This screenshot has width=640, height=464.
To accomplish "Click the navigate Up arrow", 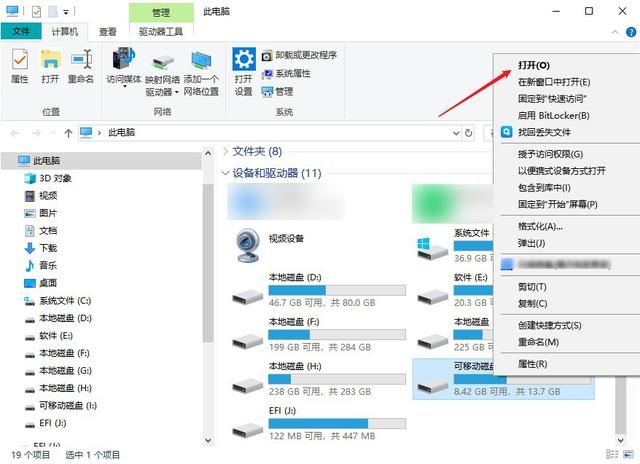I will (x=68, y=133).
